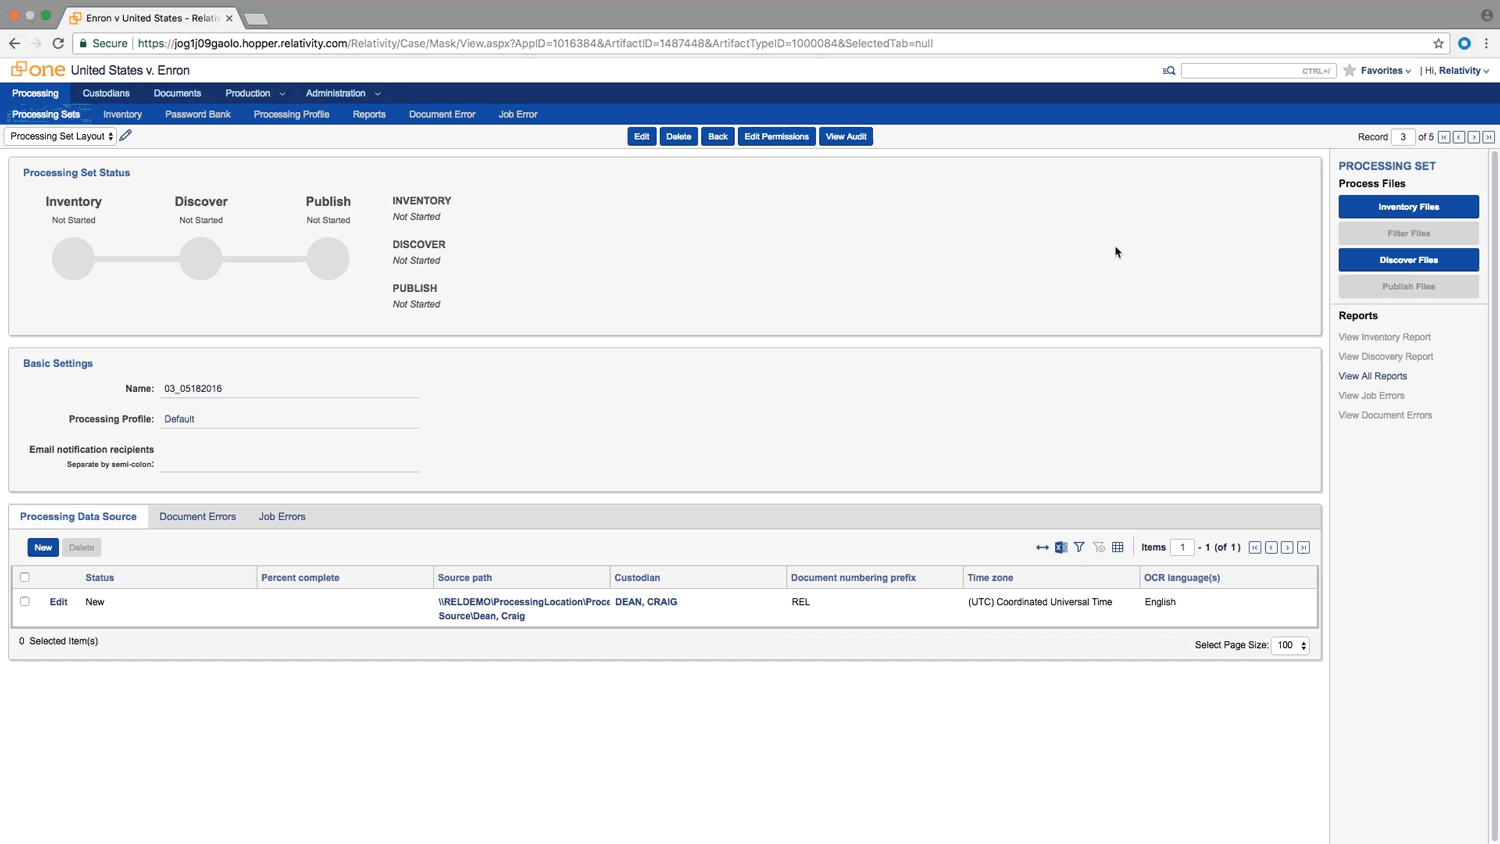Add a New processing data source

point(43,547)
